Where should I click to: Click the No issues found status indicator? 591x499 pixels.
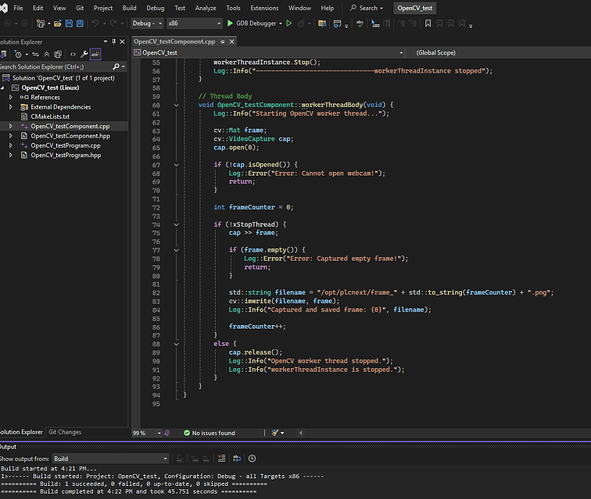209,433
